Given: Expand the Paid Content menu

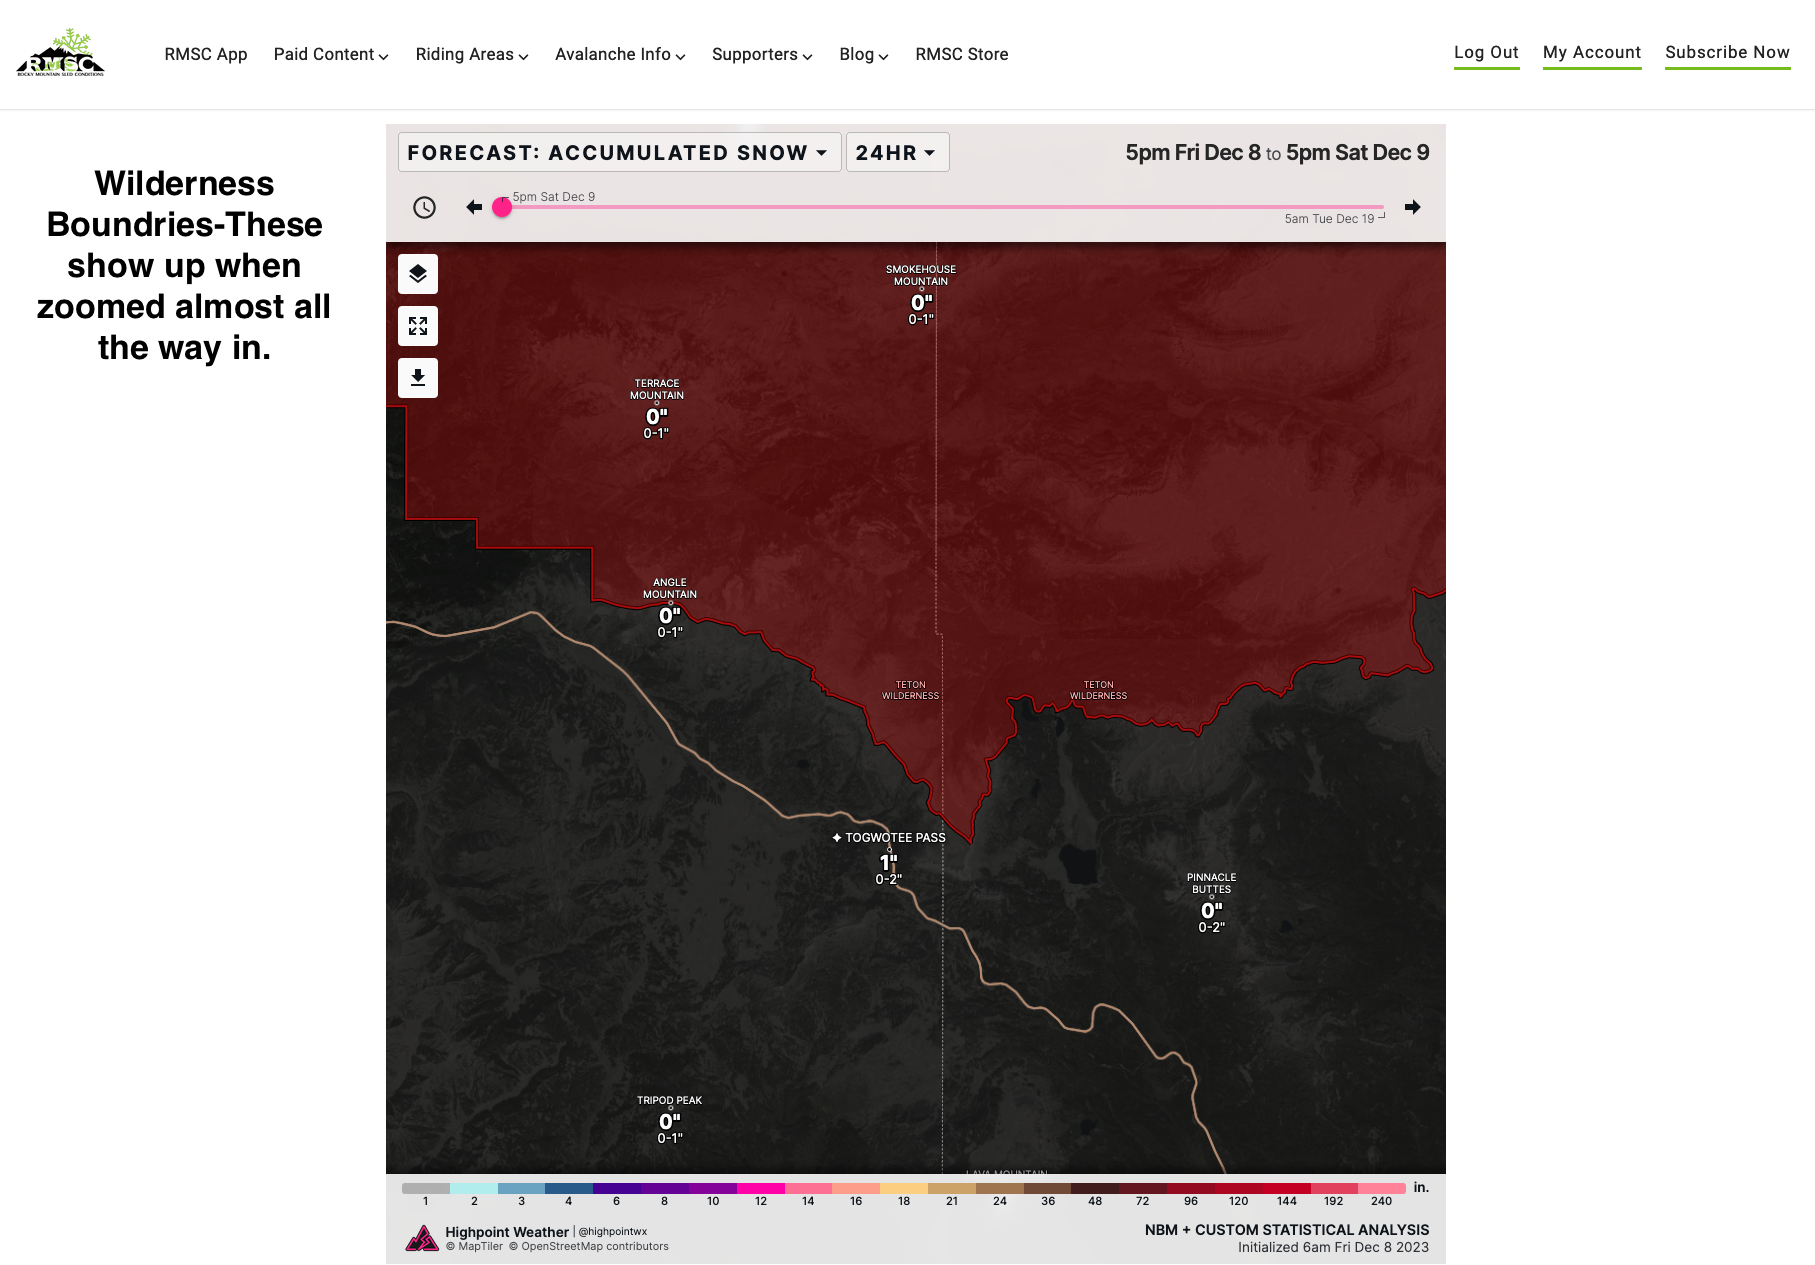Looking at the screenshot, I should [x=331, y=55].
